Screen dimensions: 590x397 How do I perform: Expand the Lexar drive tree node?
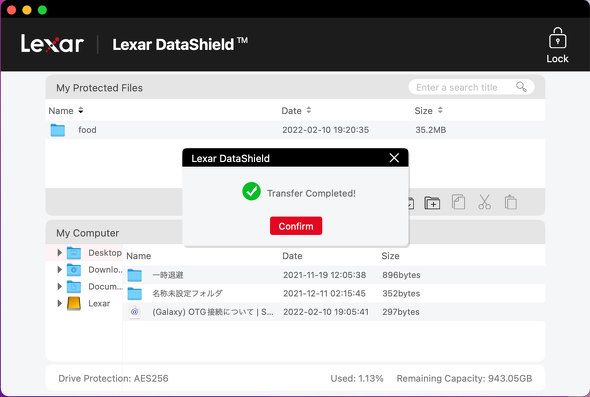59,303
